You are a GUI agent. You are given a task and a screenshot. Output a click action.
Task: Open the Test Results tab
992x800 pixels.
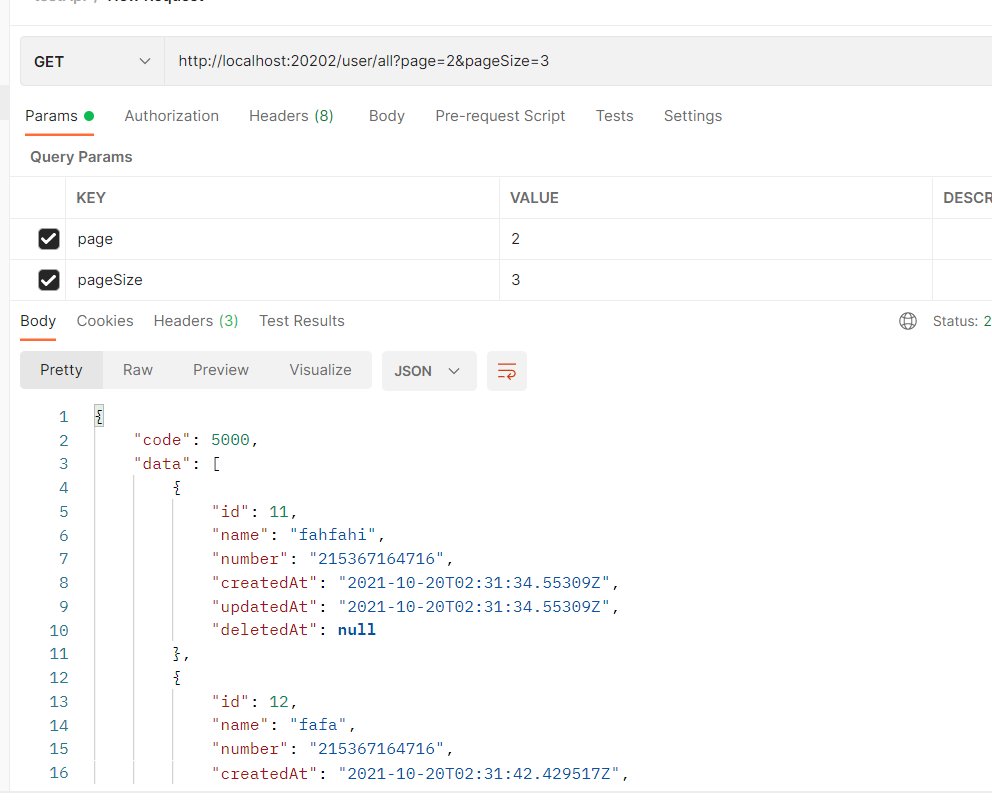pos(302,321)
